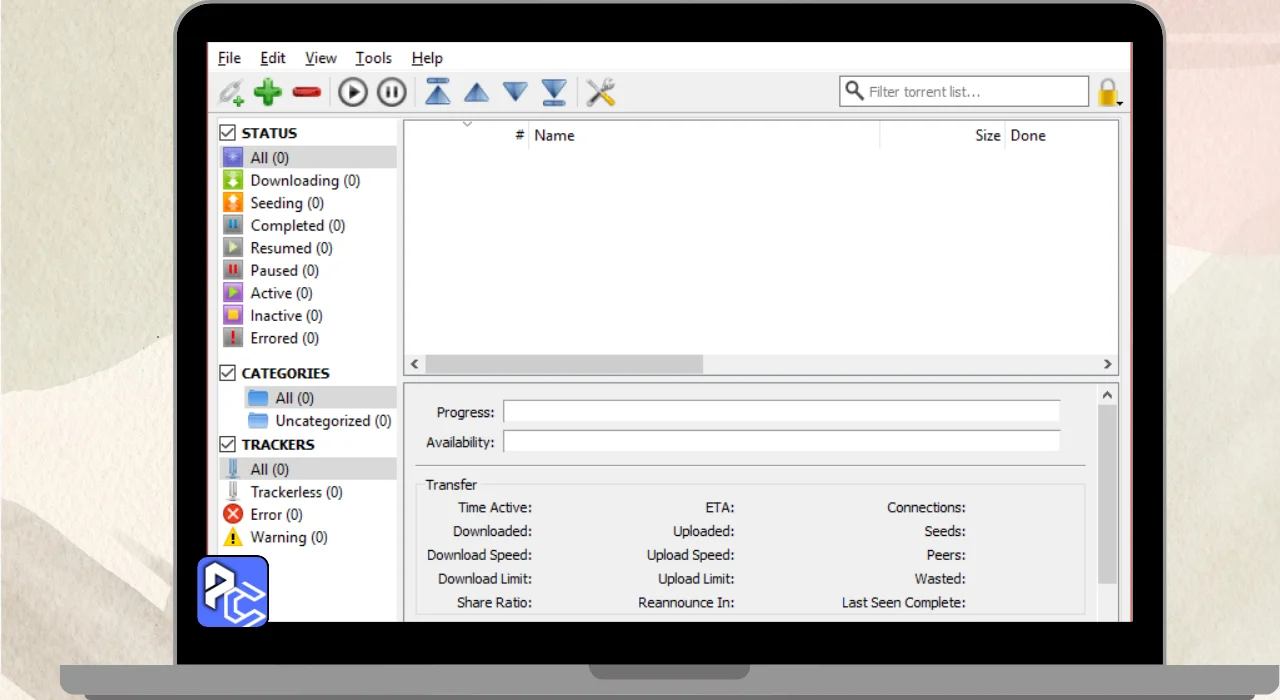
Task: Select the Downloading status filter
Action: point(304,180)
